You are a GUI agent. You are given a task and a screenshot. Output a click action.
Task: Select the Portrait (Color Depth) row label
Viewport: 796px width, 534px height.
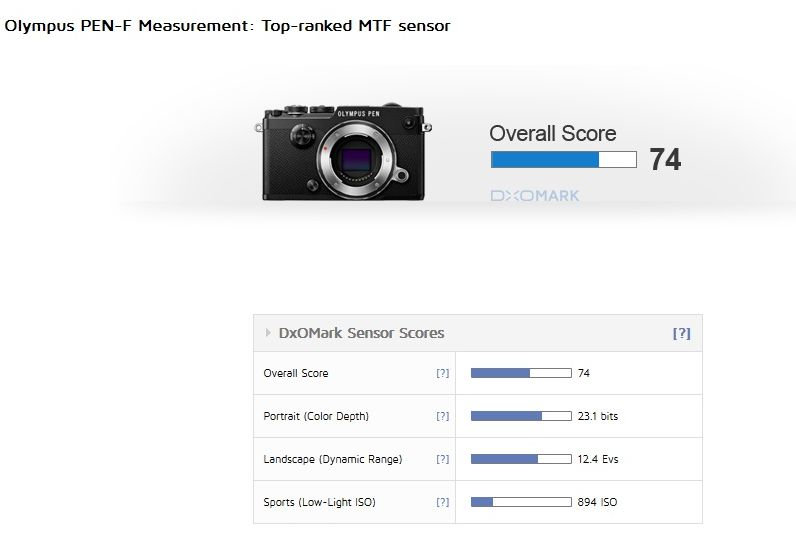coord(316,416)
